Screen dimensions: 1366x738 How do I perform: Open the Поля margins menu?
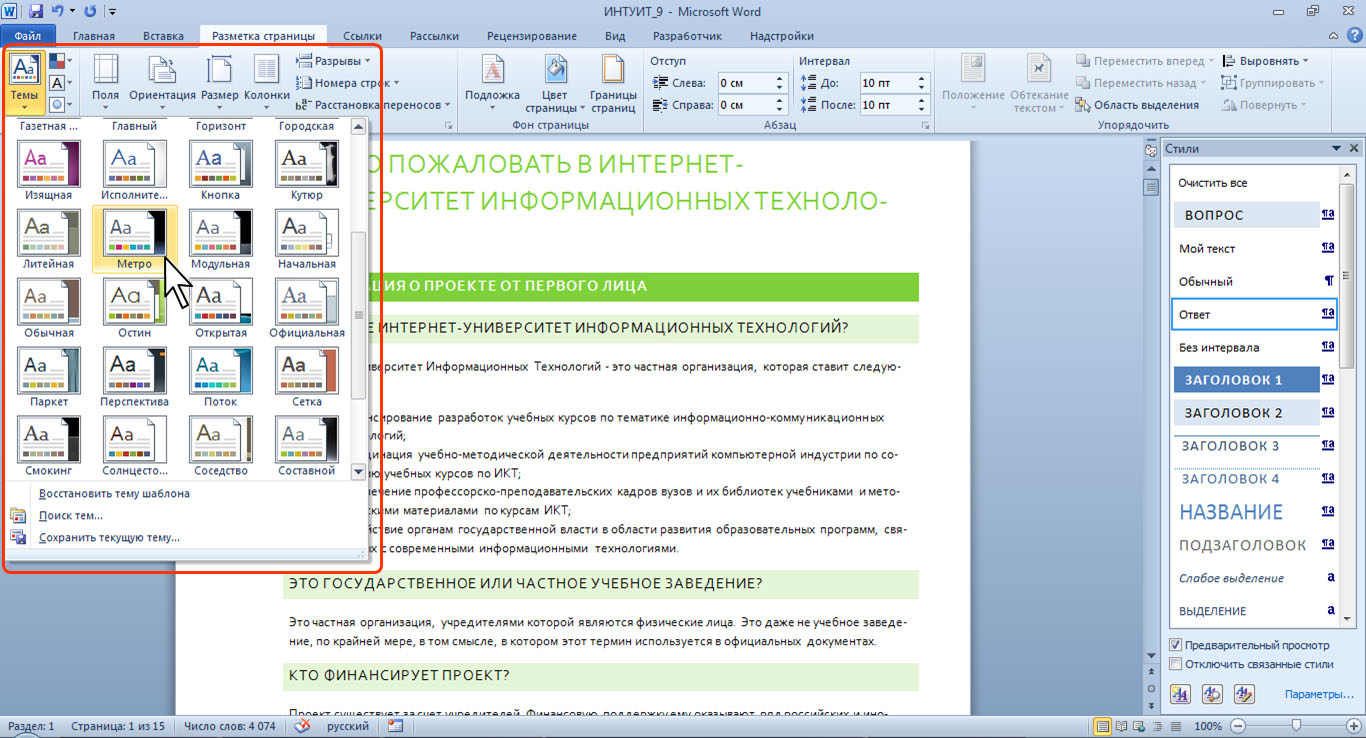coord(105,80)
